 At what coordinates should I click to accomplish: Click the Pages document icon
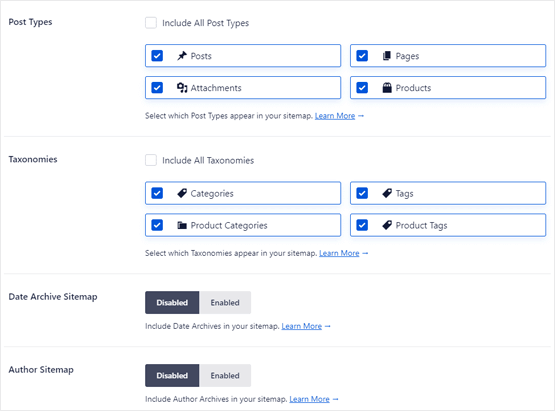coord(387,56)
